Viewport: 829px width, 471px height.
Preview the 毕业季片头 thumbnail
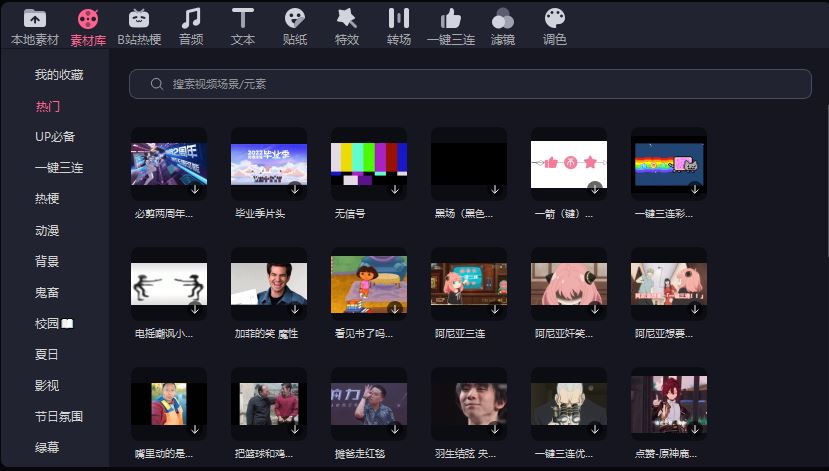tap(269, 164)
